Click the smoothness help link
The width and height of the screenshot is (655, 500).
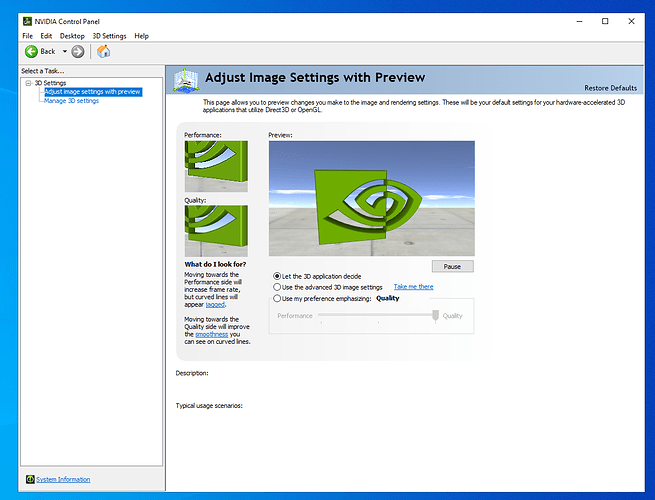click(x=212, y=334)
